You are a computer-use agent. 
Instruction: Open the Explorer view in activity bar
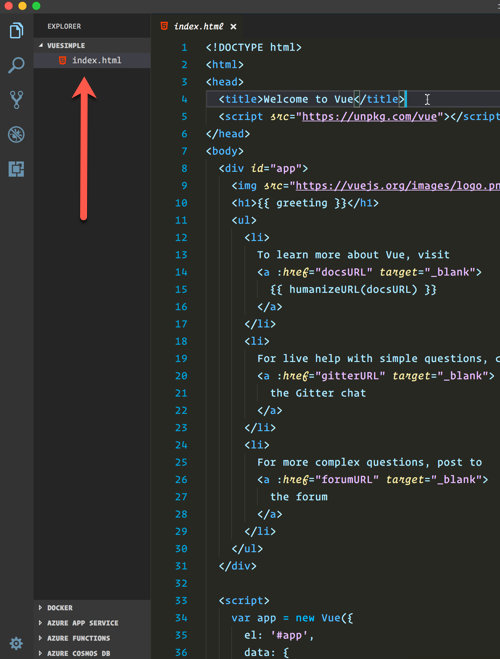16,30
